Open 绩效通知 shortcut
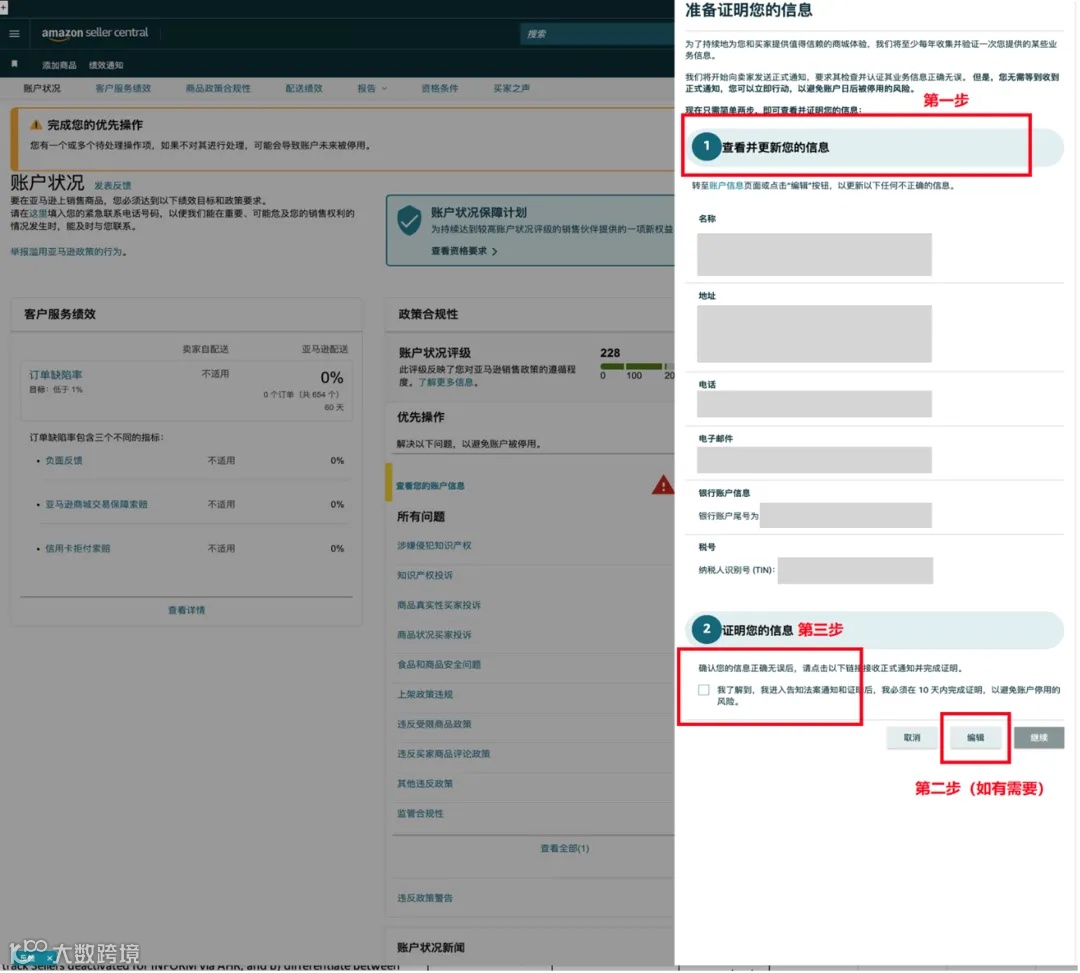This screenshot has width=1080, height=973. pos(106,65)
